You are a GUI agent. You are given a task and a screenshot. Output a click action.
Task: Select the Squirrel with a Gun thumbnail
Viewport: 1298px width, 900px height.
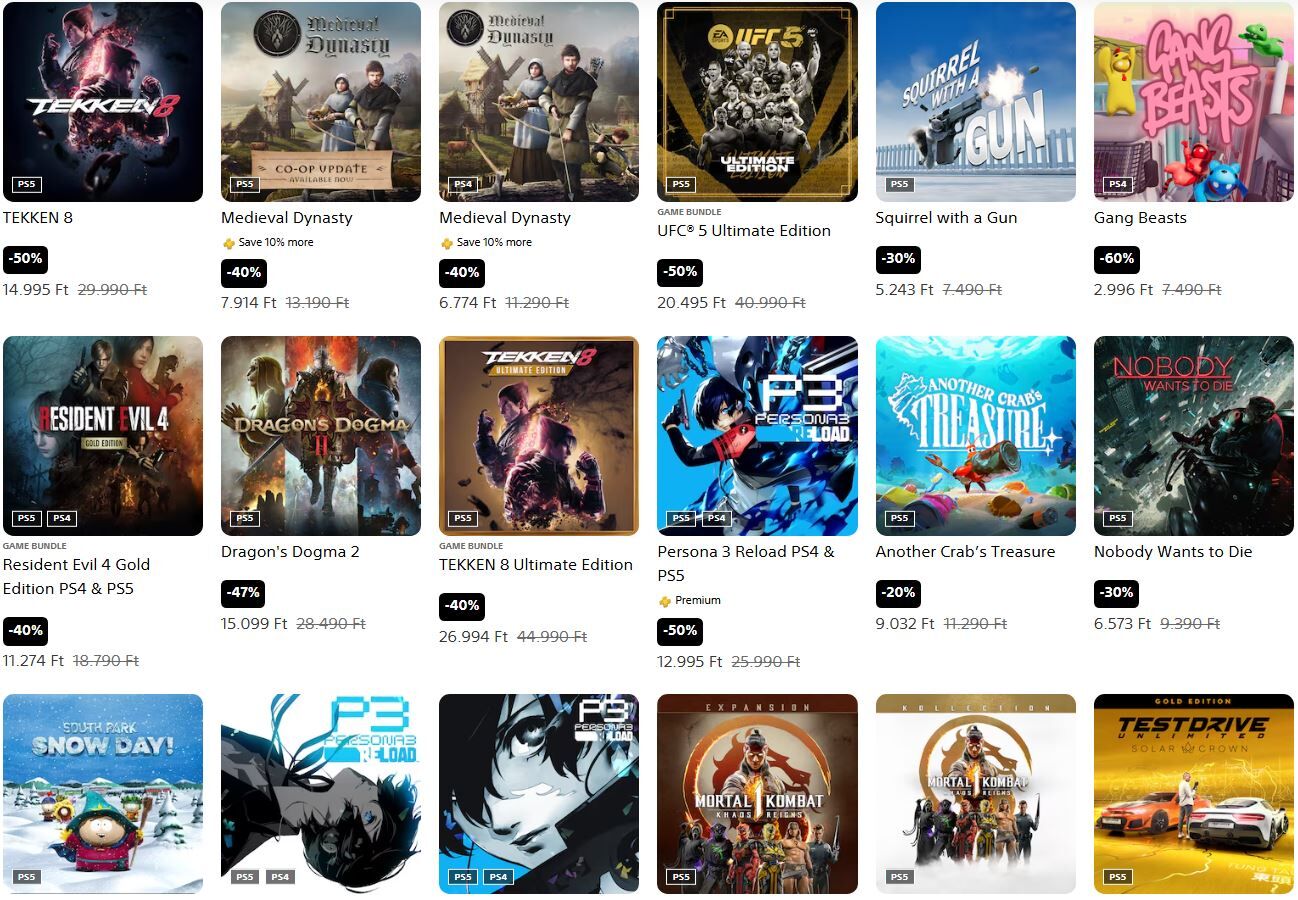976,102
